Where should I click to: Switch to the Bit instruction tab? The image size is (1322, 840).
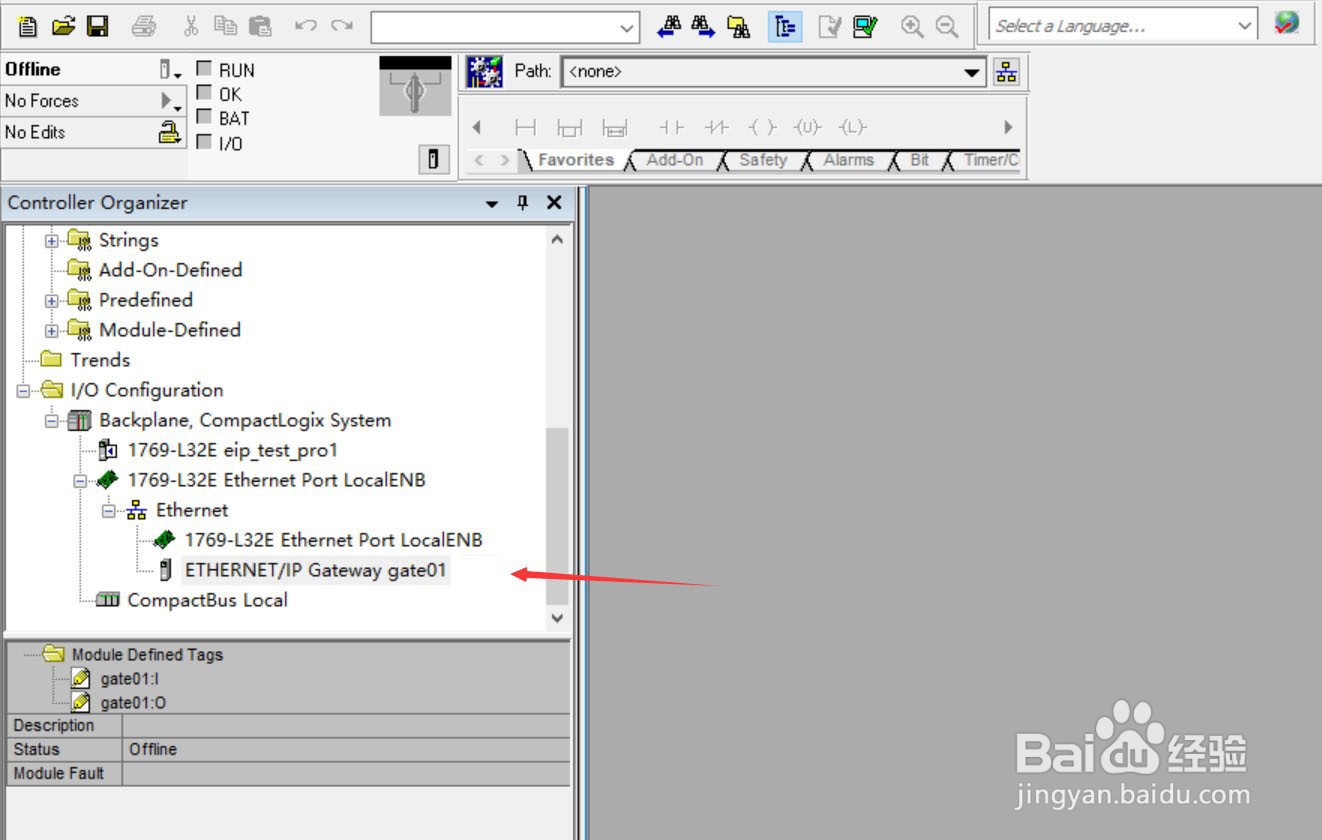tap(919, 160)
